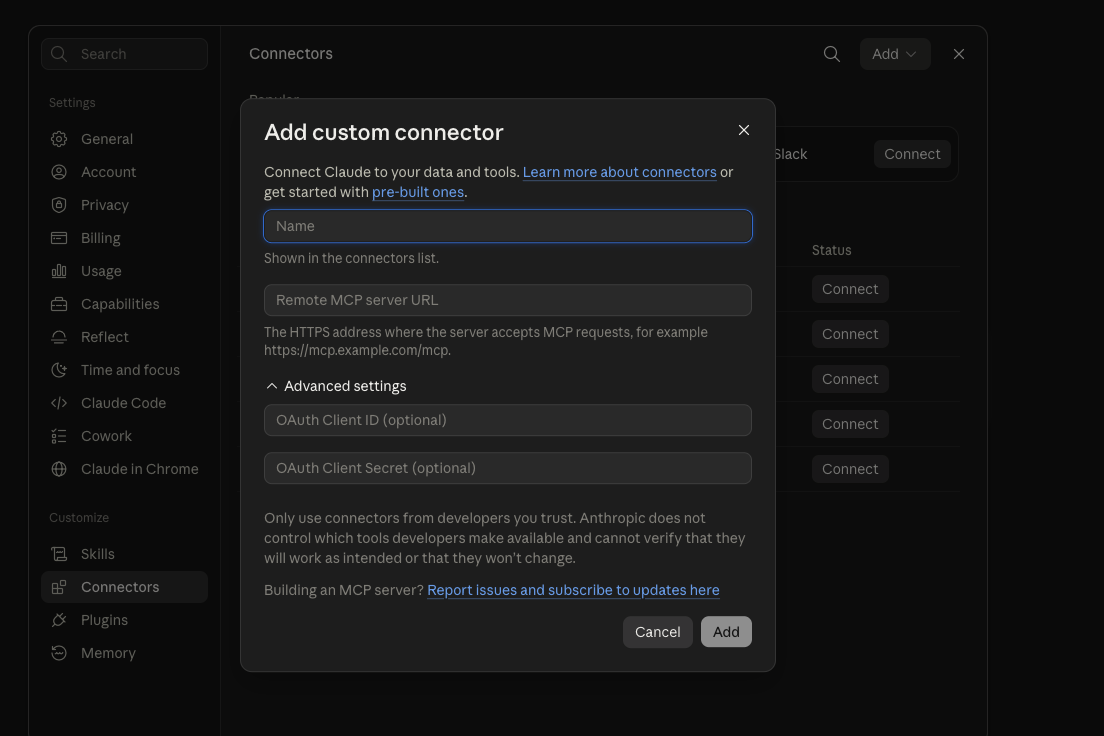Collapse the Advanced settings section
1104x736 pixels.
pos(336,386)
